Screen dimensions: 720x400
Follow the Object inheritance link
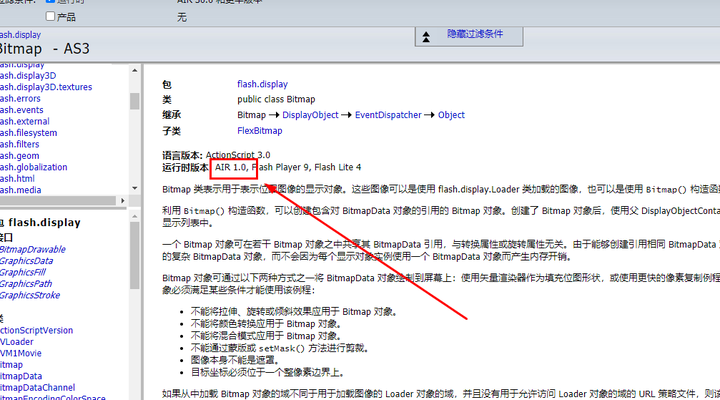451,115
